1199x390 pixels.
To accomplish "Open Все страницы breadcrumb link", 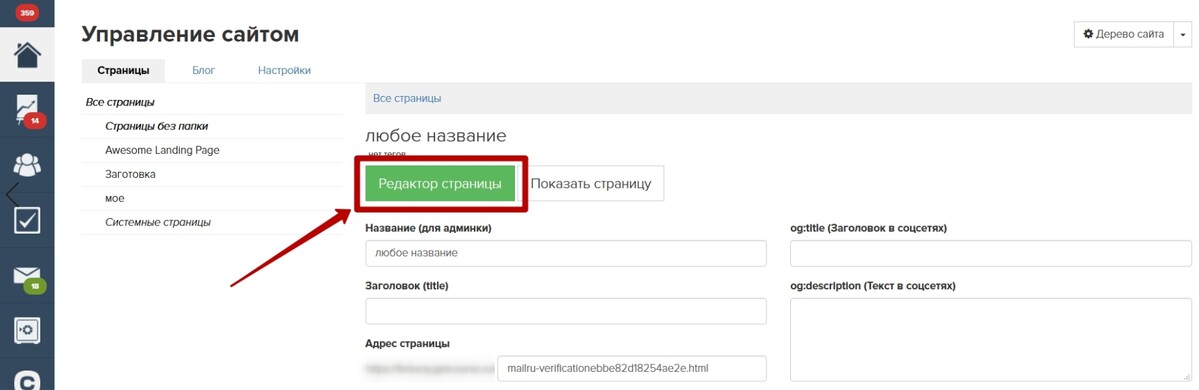I will (x=407, y=99).
